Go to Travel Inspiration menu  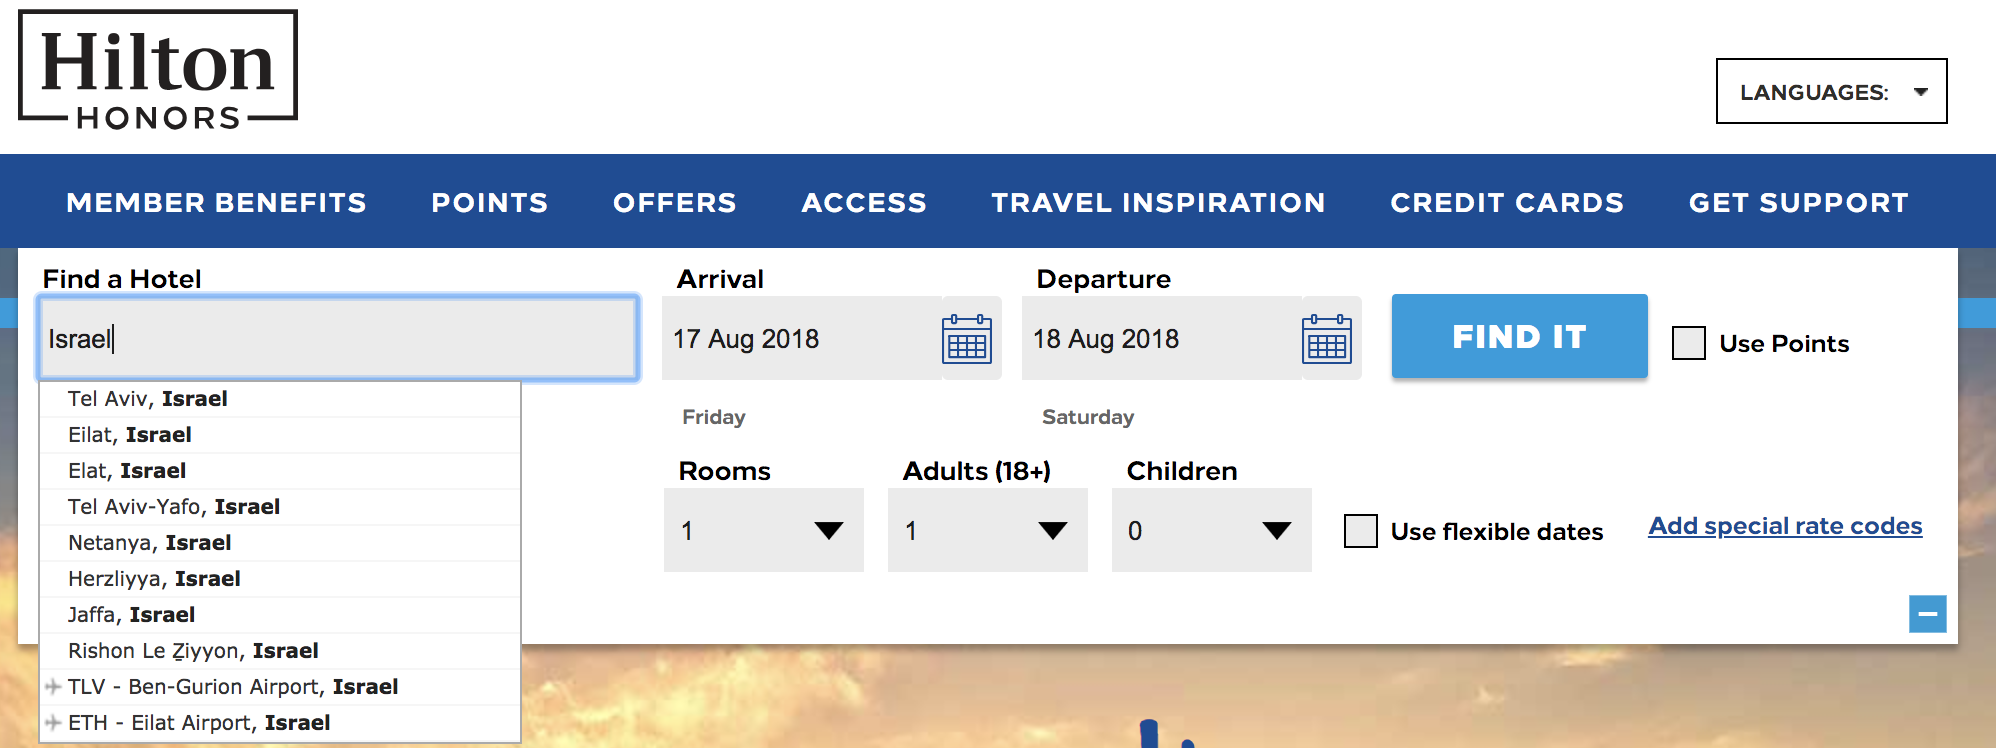coord(1158,202)
